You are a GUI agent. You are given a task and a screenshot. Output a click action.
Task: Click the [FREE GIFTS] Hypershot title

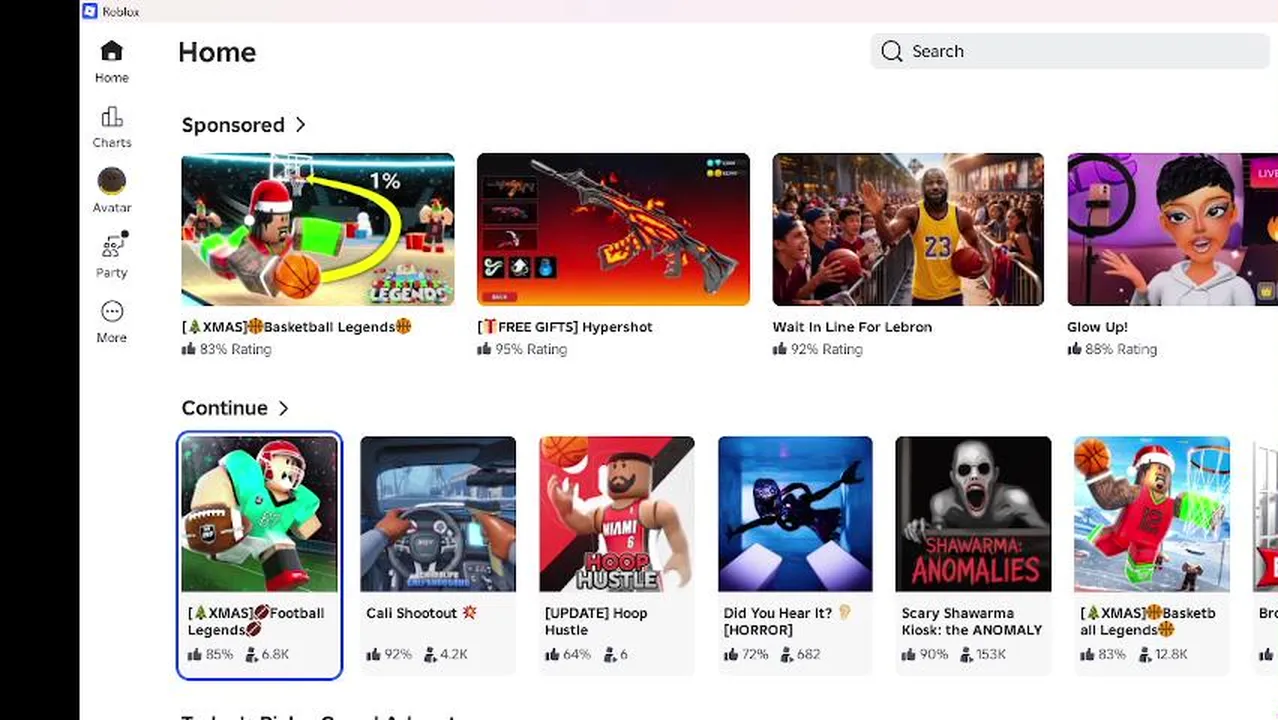pos(565,327)
